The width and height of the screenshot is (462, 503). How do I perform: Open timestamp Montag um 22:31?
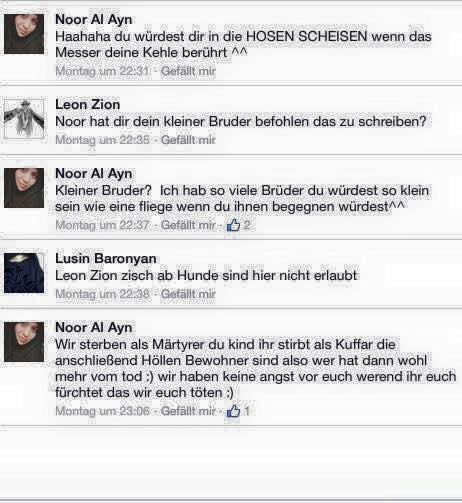pyautogui.click(x=102, y=71)
